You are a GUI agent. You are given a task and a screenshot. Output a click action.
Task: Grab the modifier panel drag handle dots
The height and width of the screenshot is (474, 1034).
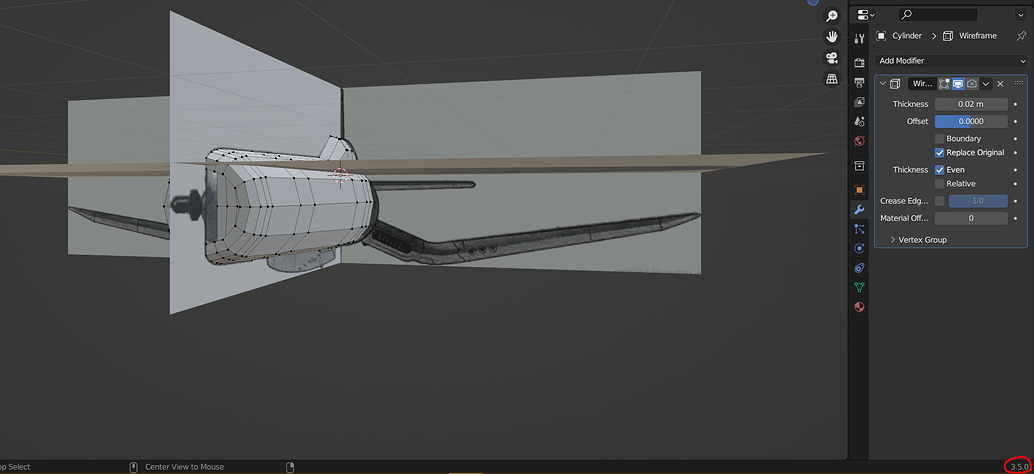[x=1019, y=84]
